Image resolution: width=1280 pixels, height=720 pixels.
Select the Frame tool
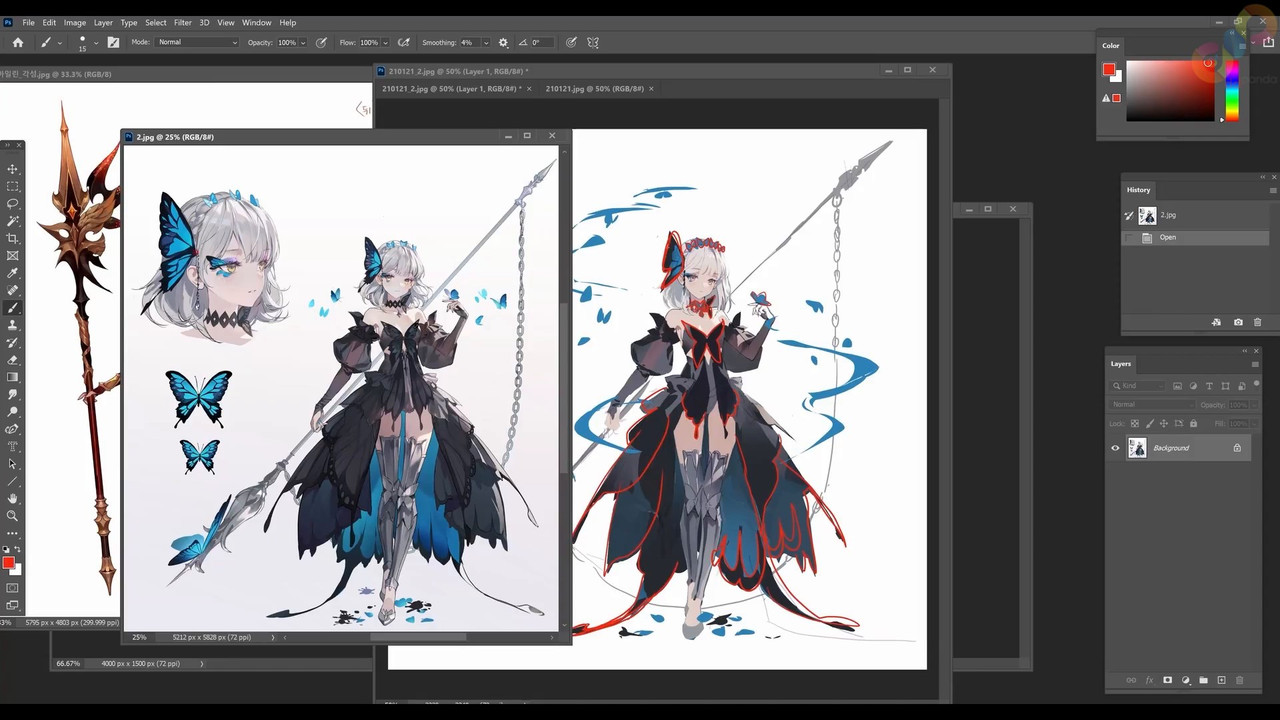tap(12, 256)
